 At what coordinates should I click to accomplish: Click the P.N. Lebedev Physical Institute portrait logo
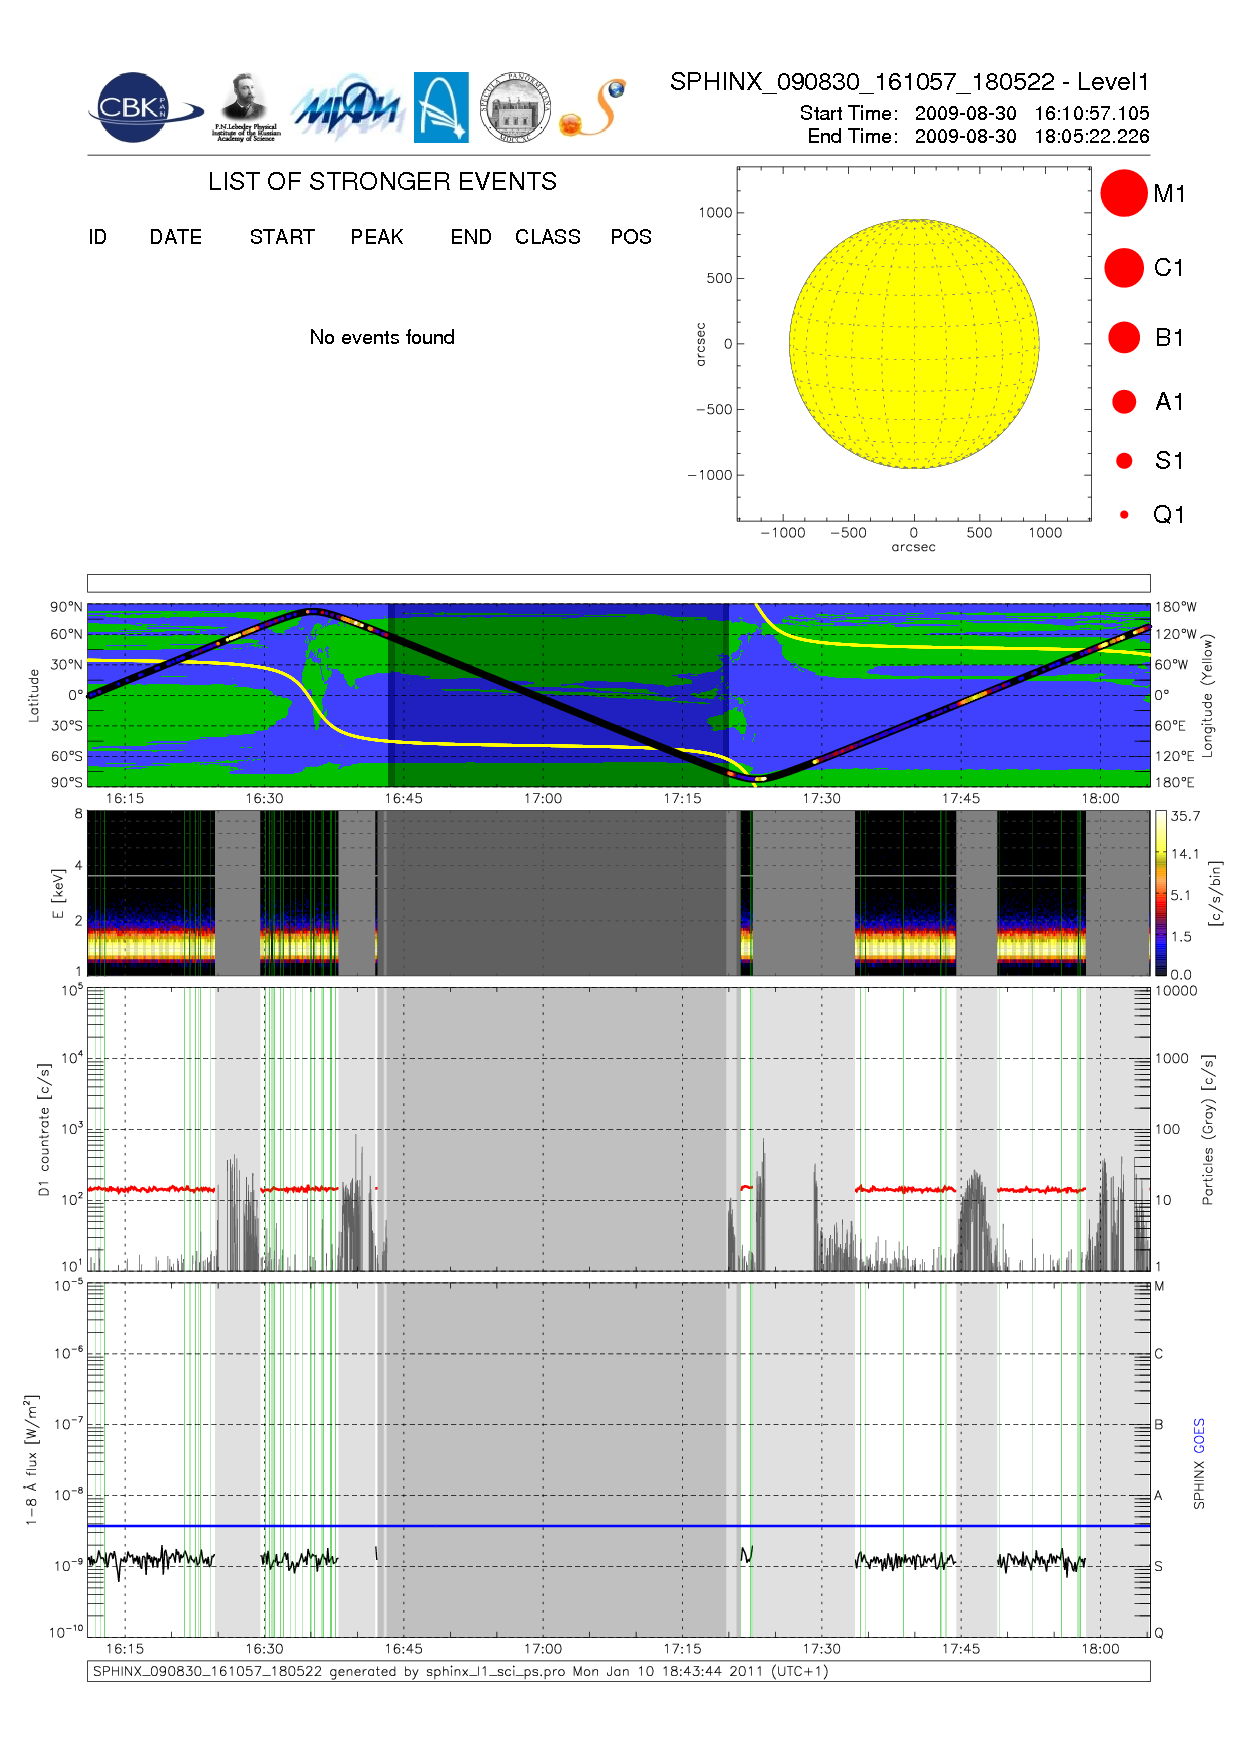245,107
